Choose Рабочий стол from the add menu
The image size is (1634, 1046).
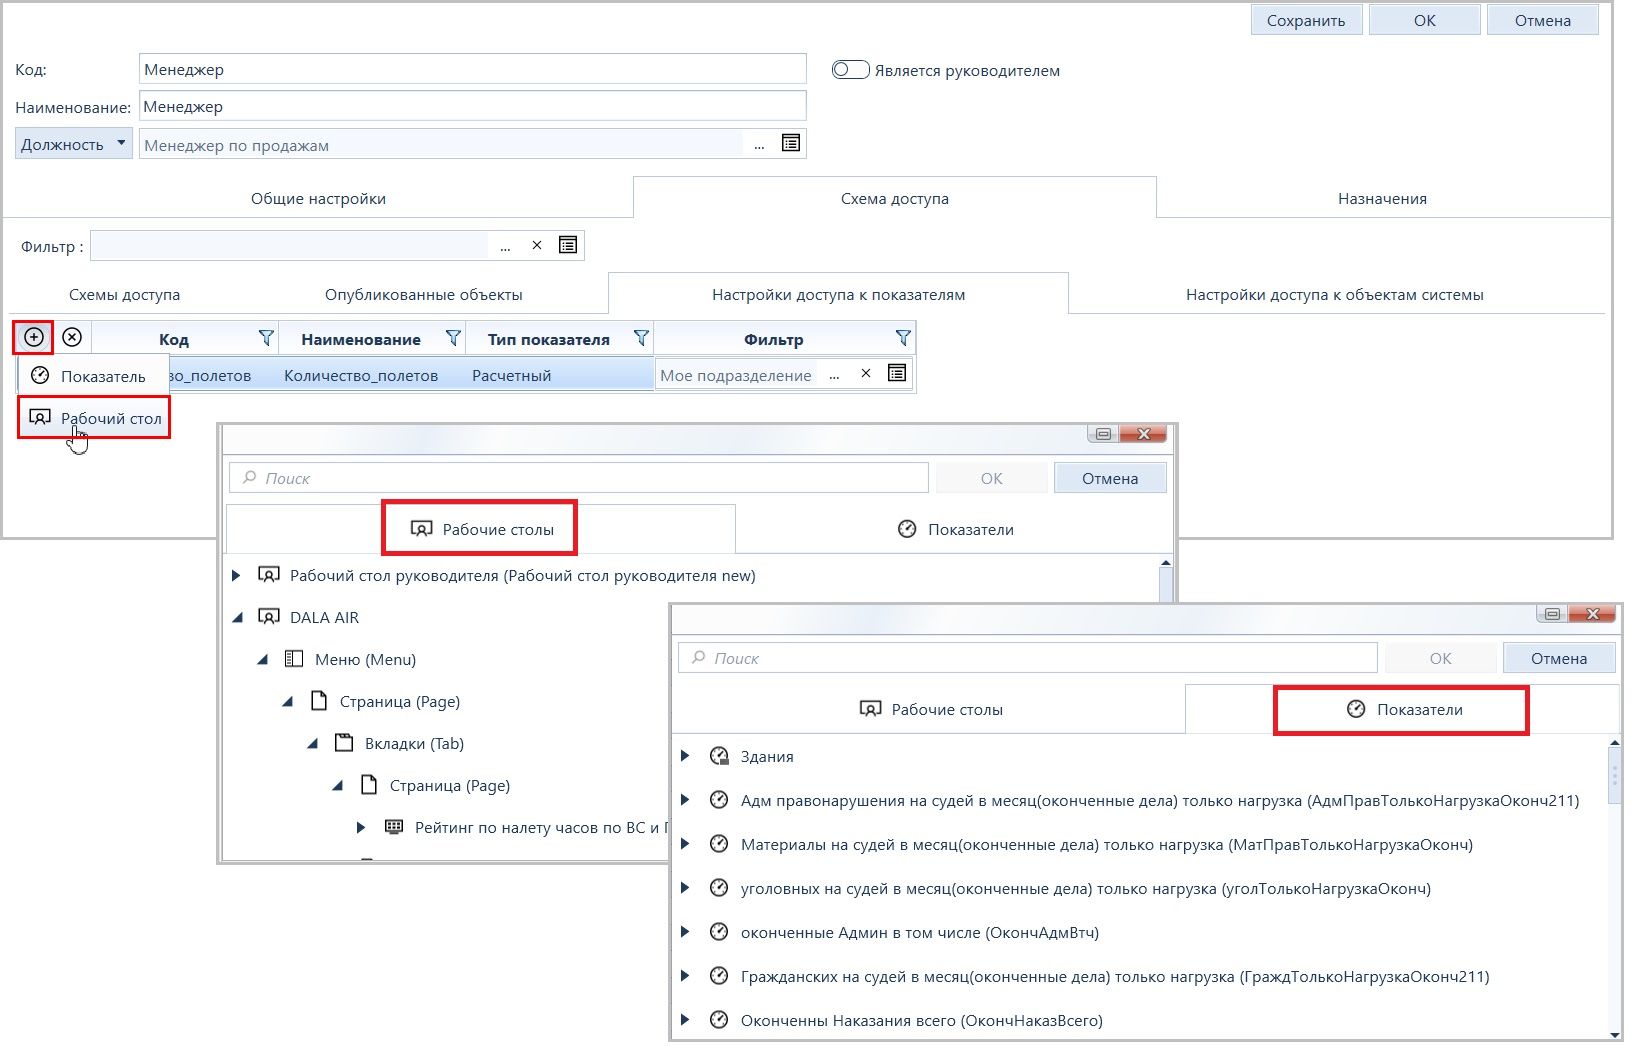point(94,418)
